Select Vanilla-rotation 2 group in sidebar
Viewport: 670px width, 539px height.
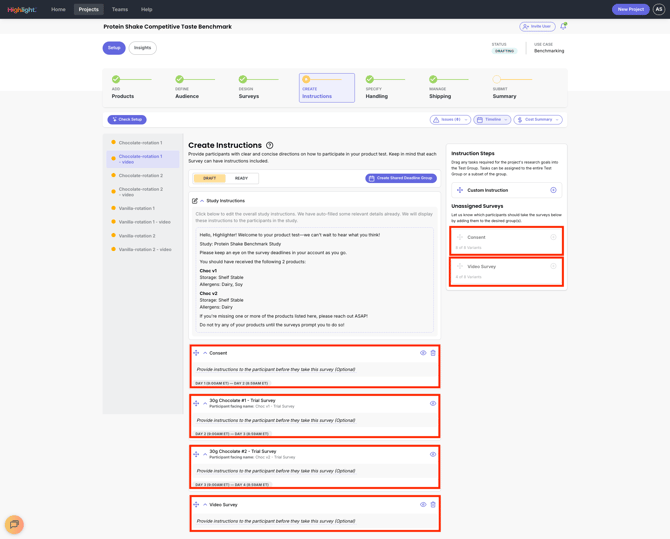[143, 236]
